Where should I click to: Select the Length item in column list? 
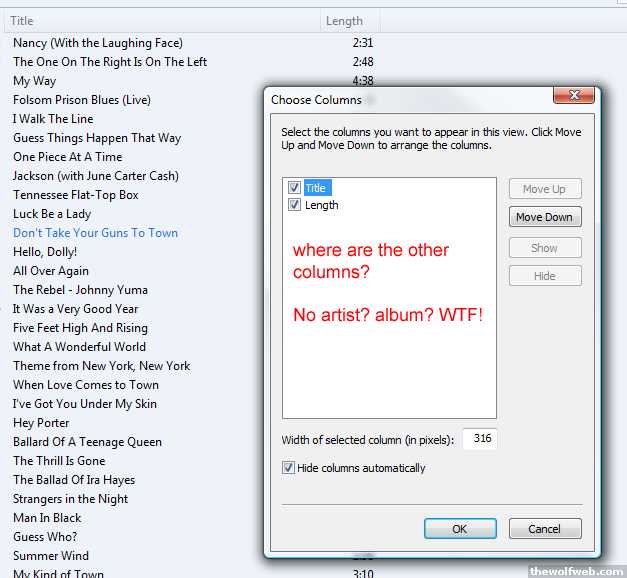click(321, 205)
